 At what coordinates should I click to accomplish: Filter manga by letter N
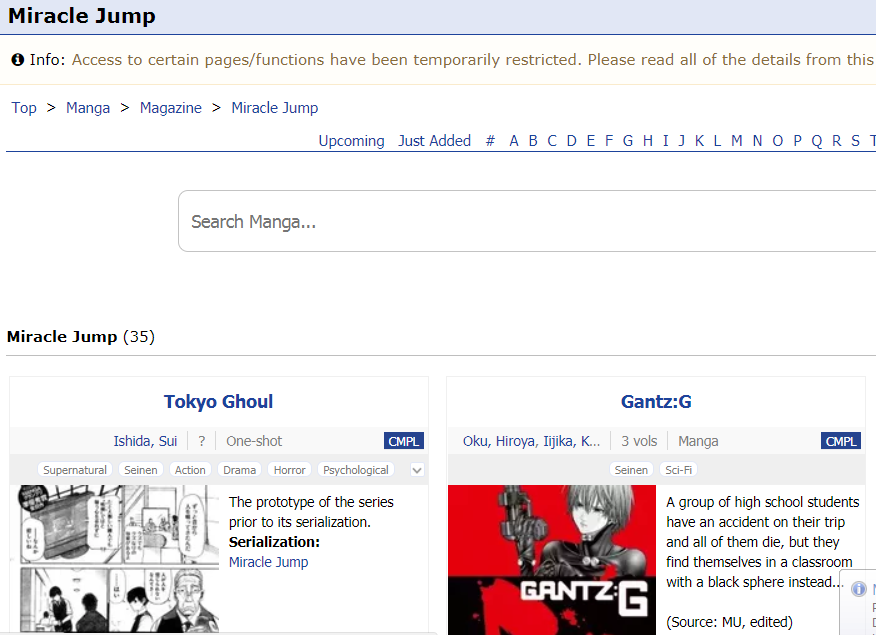[x=757, y=141]
